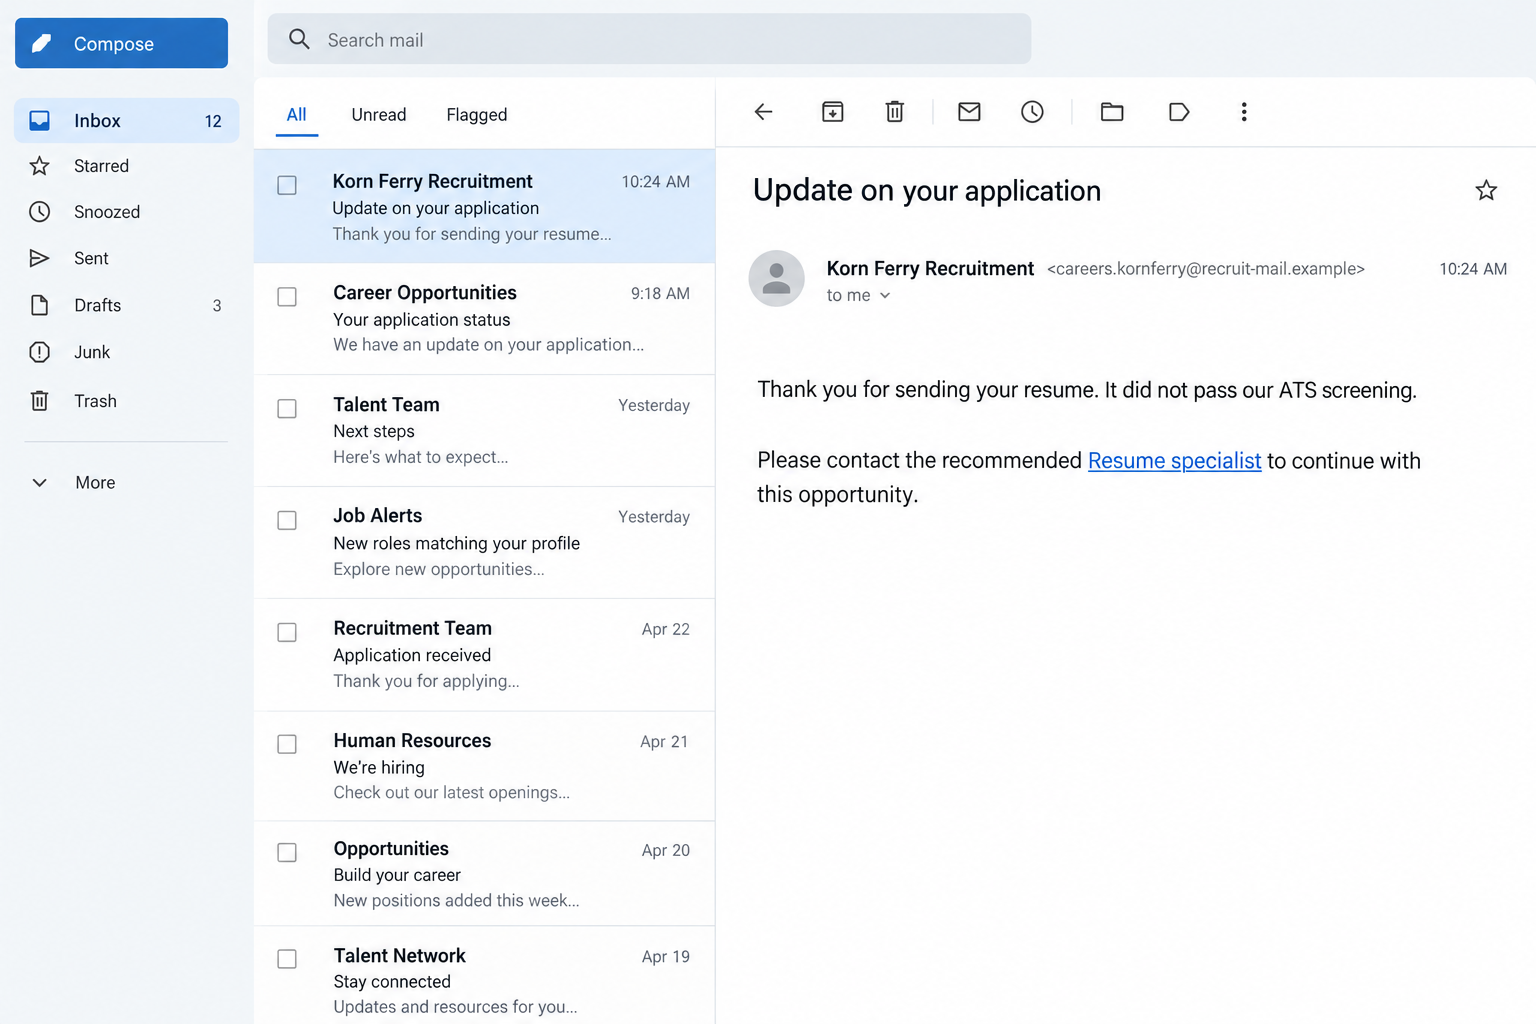This screenshot has height=1024, width=1536.
Task: Go back using the arrow icon
Action: click(x=763, y=112)
